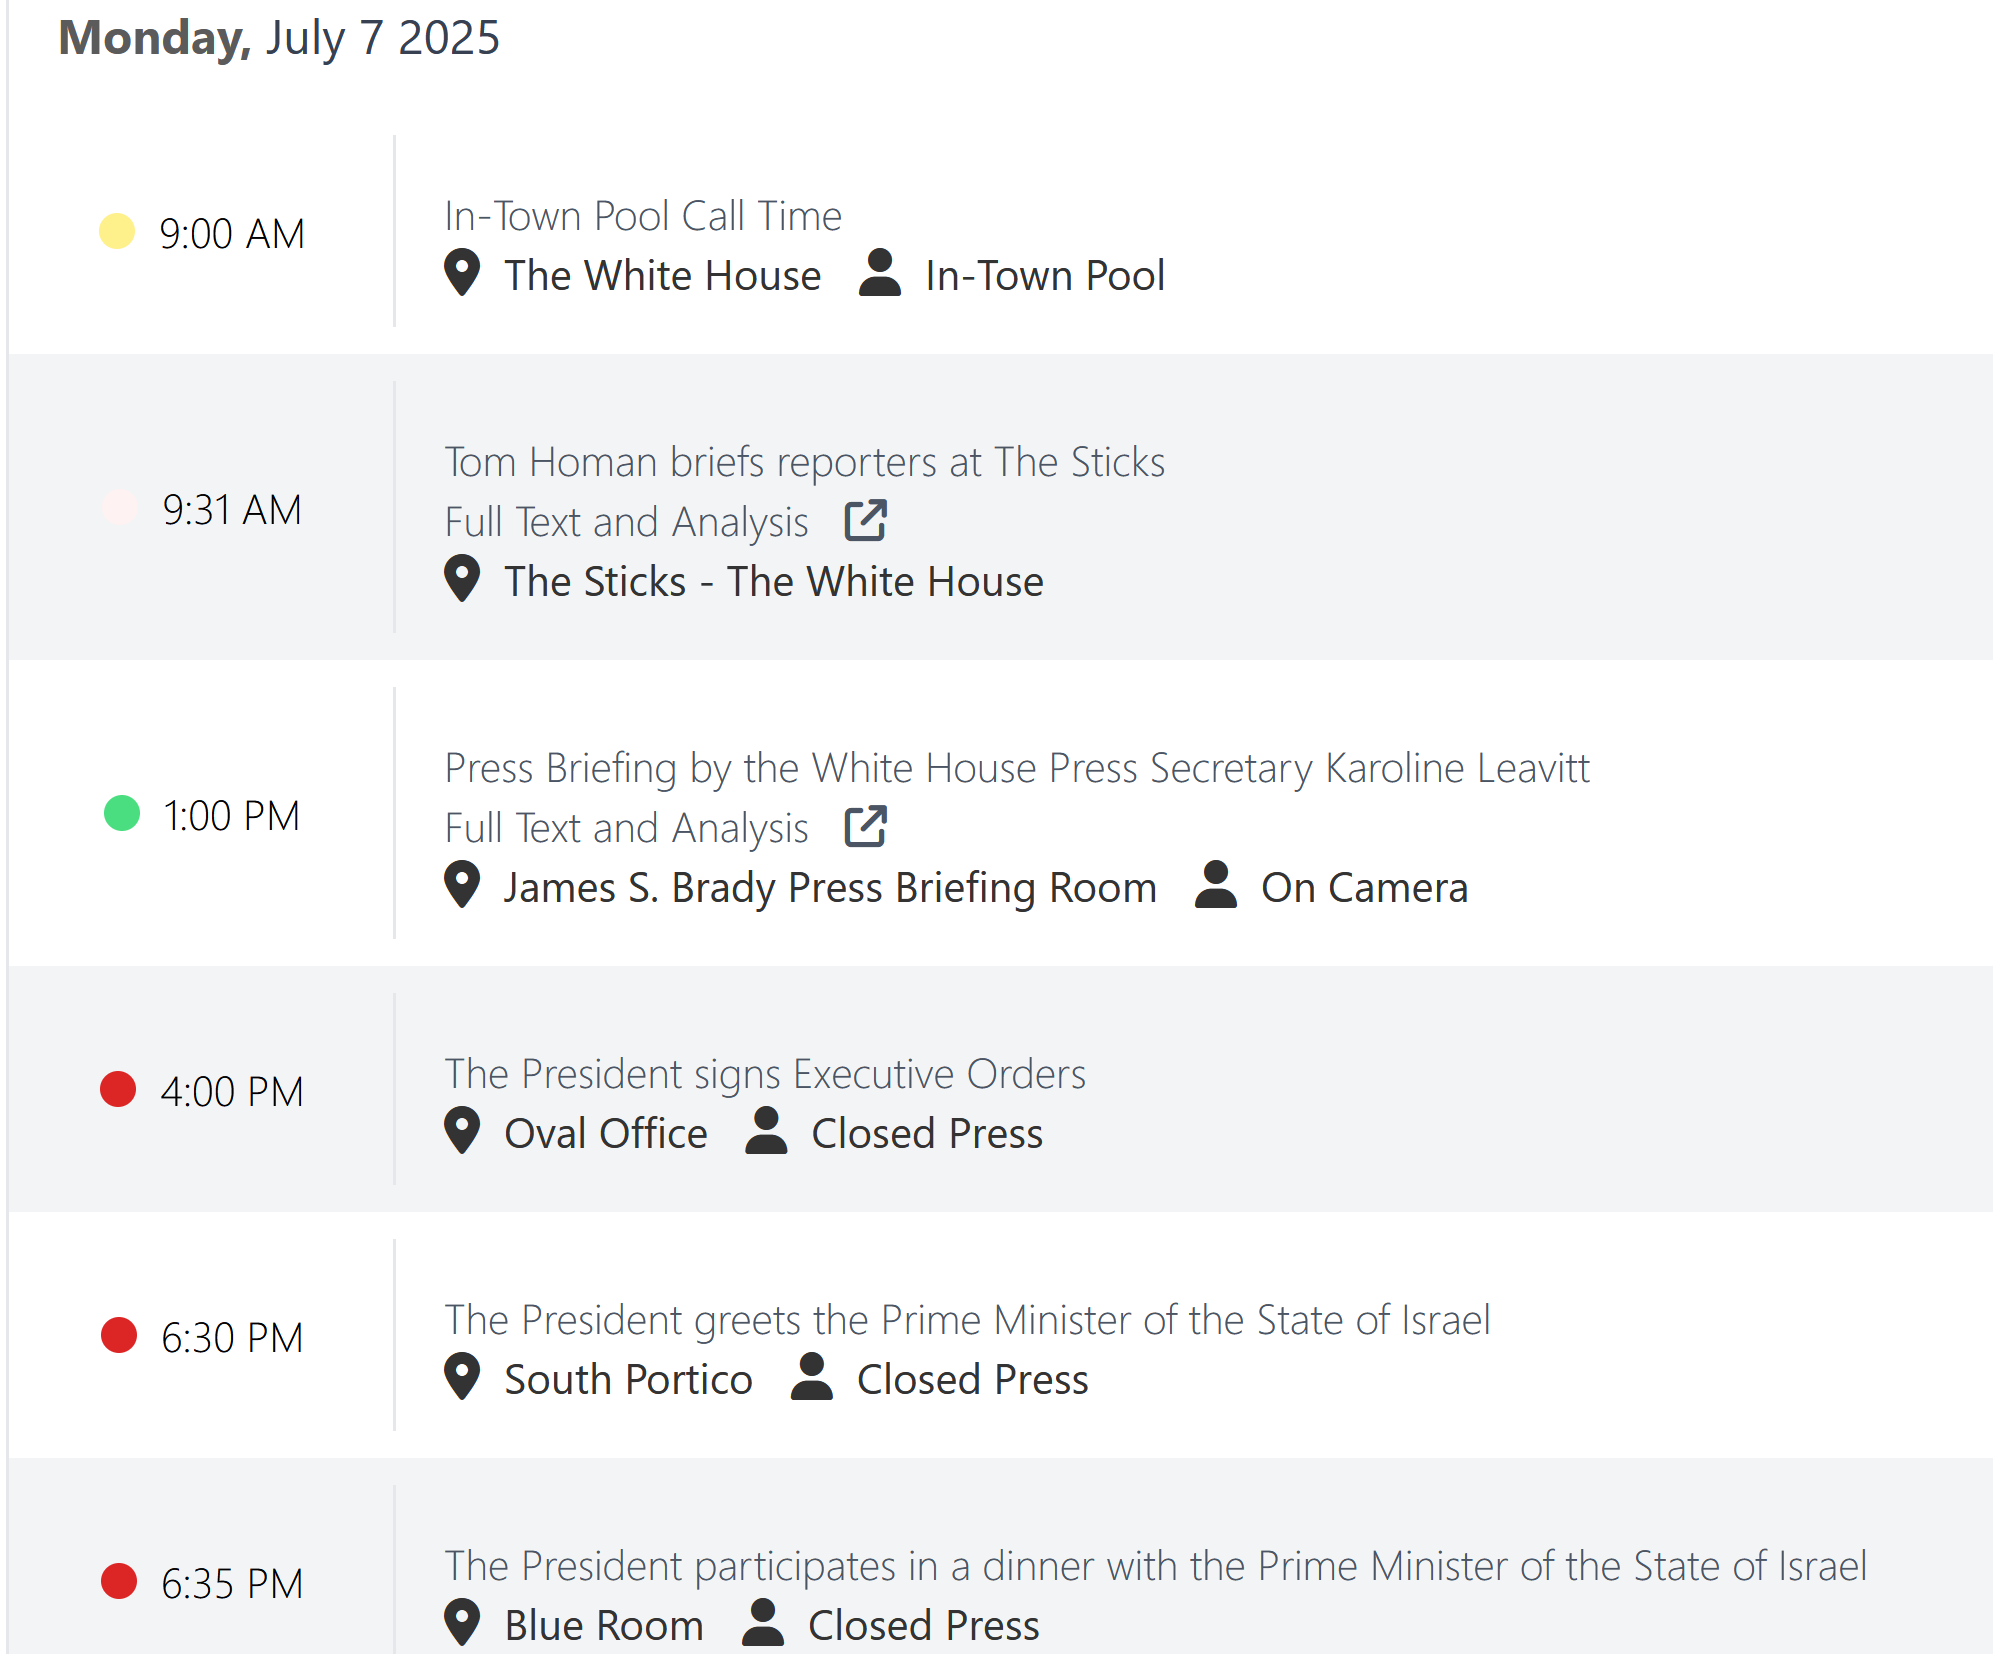Click location pin beside James S. Brady Room
Image resolution: width=1993 pixels, height=1654 pixels.
click(462, 885)
